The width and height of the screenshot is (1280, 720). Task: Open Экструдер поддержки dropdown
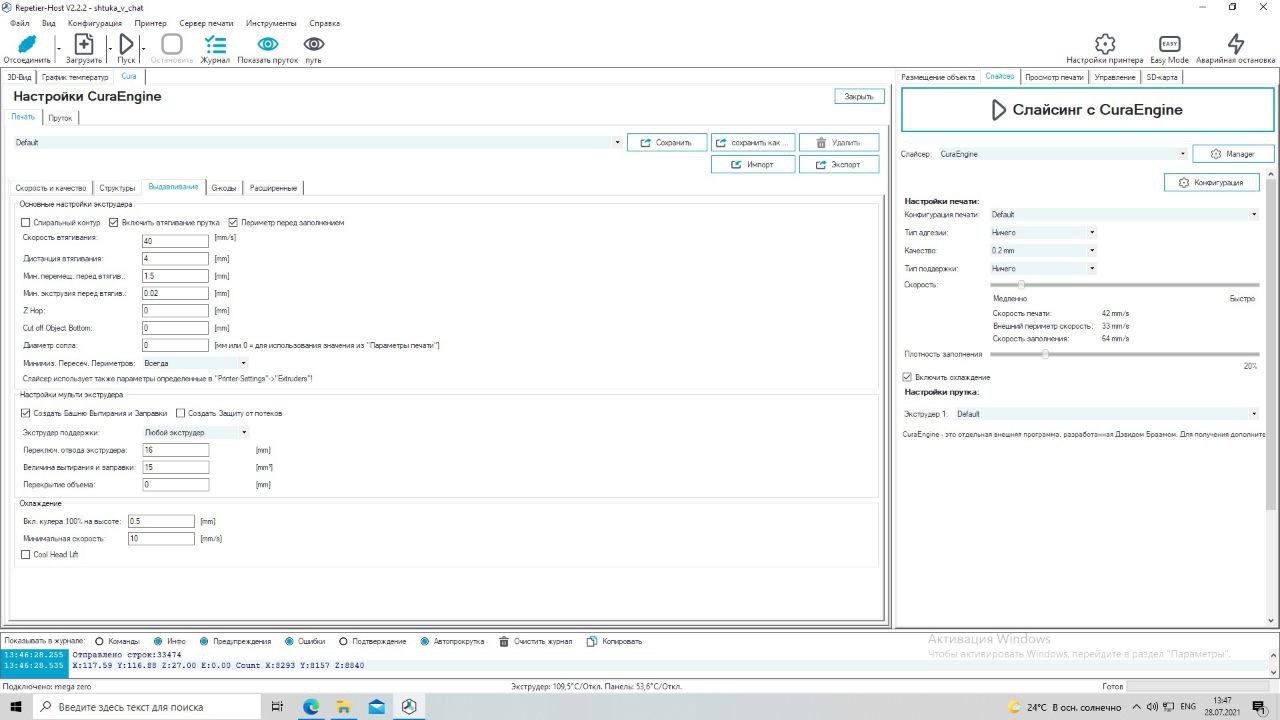point(196,433)
